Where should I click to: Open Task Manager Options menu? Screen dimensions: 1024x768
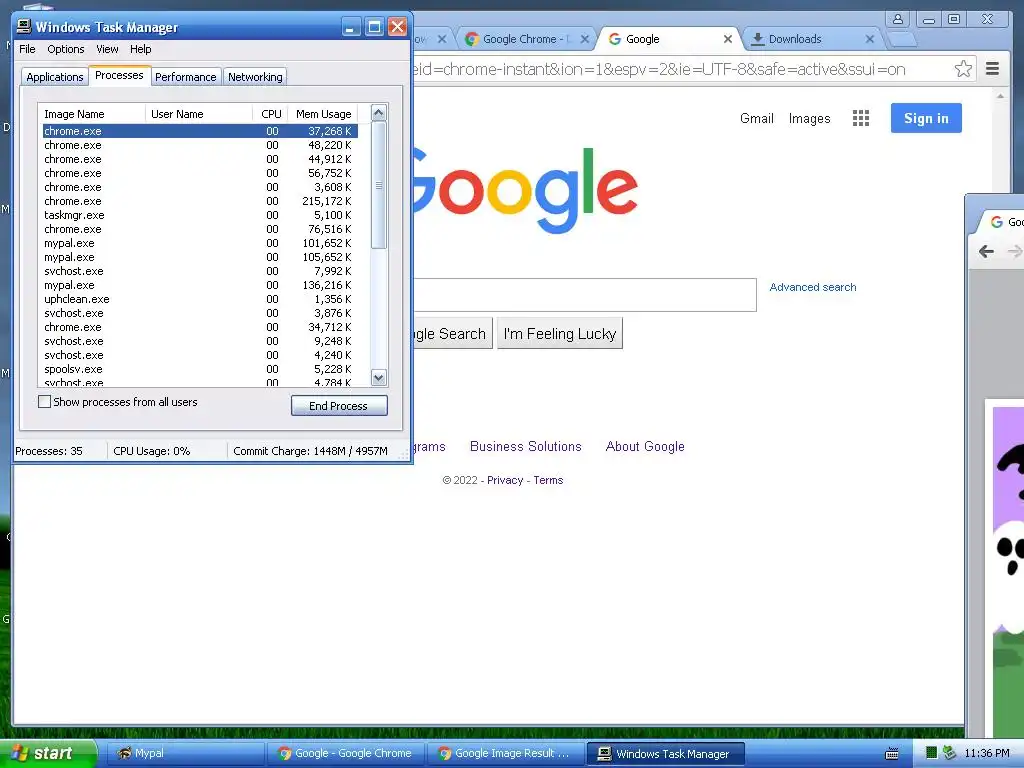coord(65,49)
